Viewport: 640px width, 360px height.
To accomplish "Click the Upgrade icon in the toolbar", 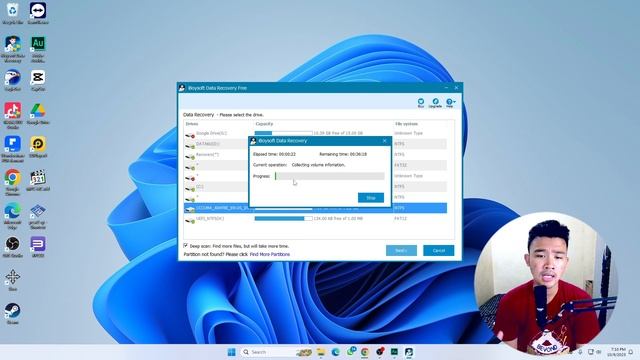I will tap(435, 103).
